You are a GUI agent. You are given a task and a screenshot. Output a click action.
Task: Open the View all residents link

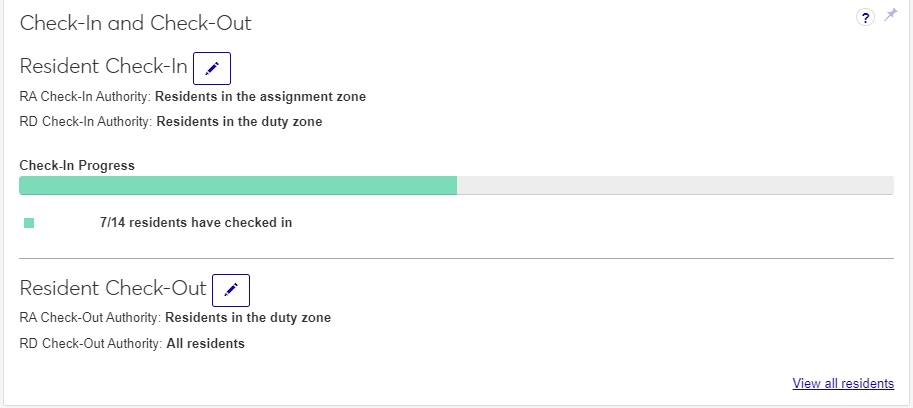[x=843, y=383]
